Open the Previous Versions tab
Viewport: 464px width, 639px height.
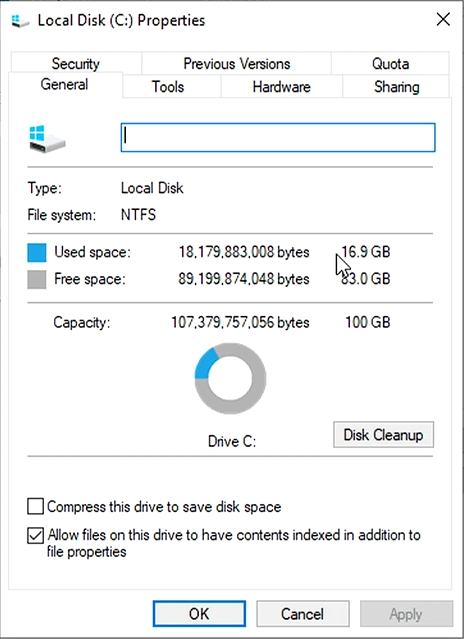pos(237,64)
